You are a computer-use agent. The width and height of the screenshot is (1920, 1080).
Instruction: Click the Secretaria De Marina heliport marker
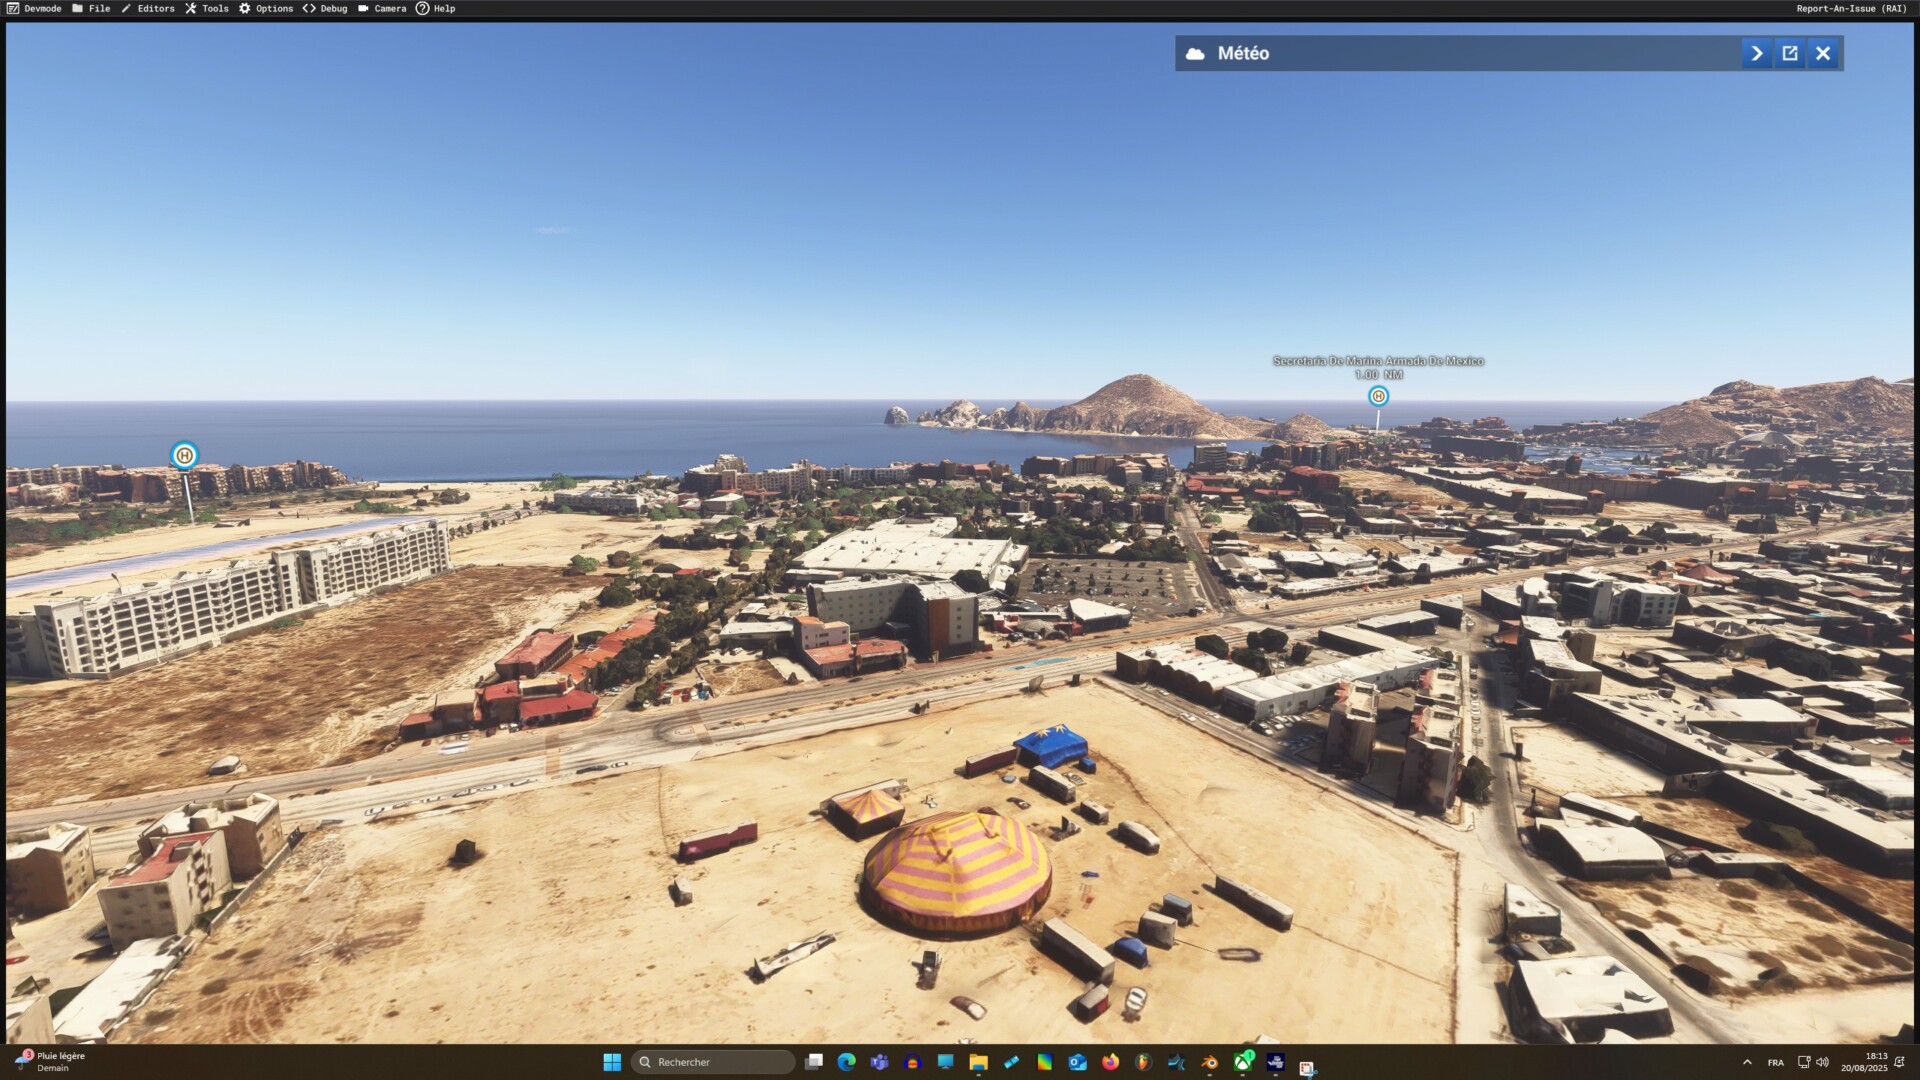(1378, 396)
